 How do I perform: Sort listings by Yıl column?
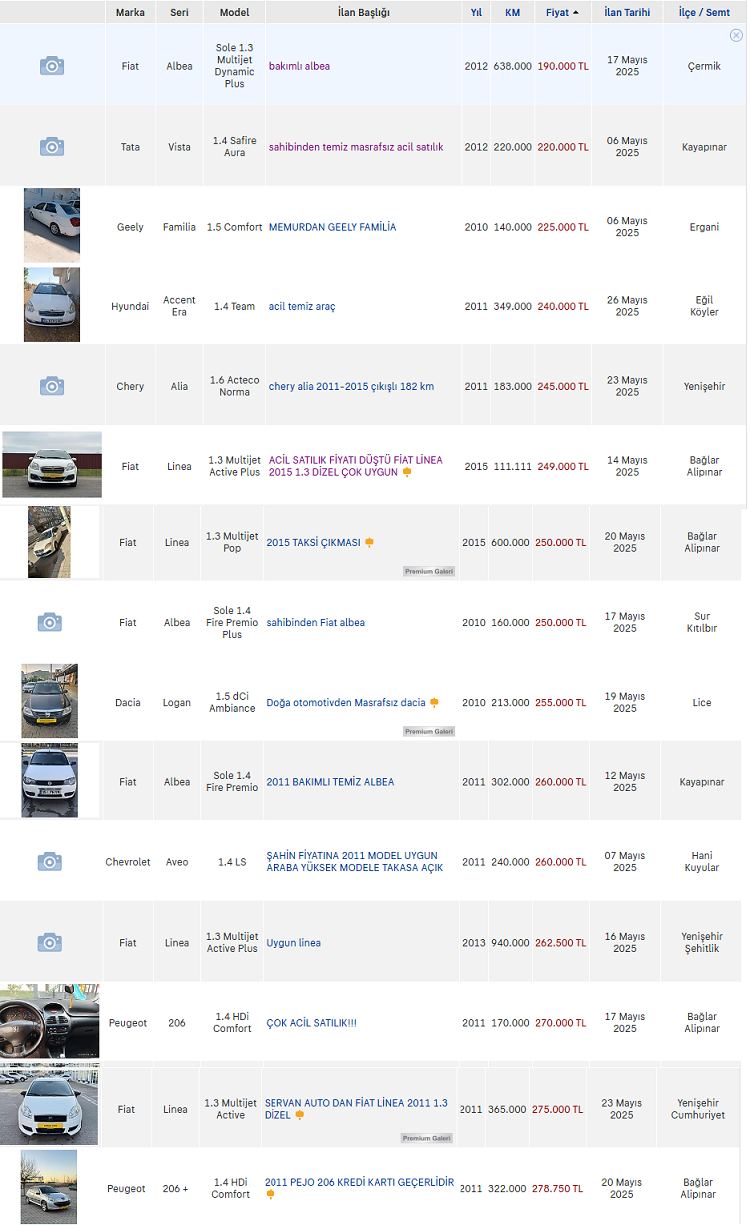pos(476,12)
